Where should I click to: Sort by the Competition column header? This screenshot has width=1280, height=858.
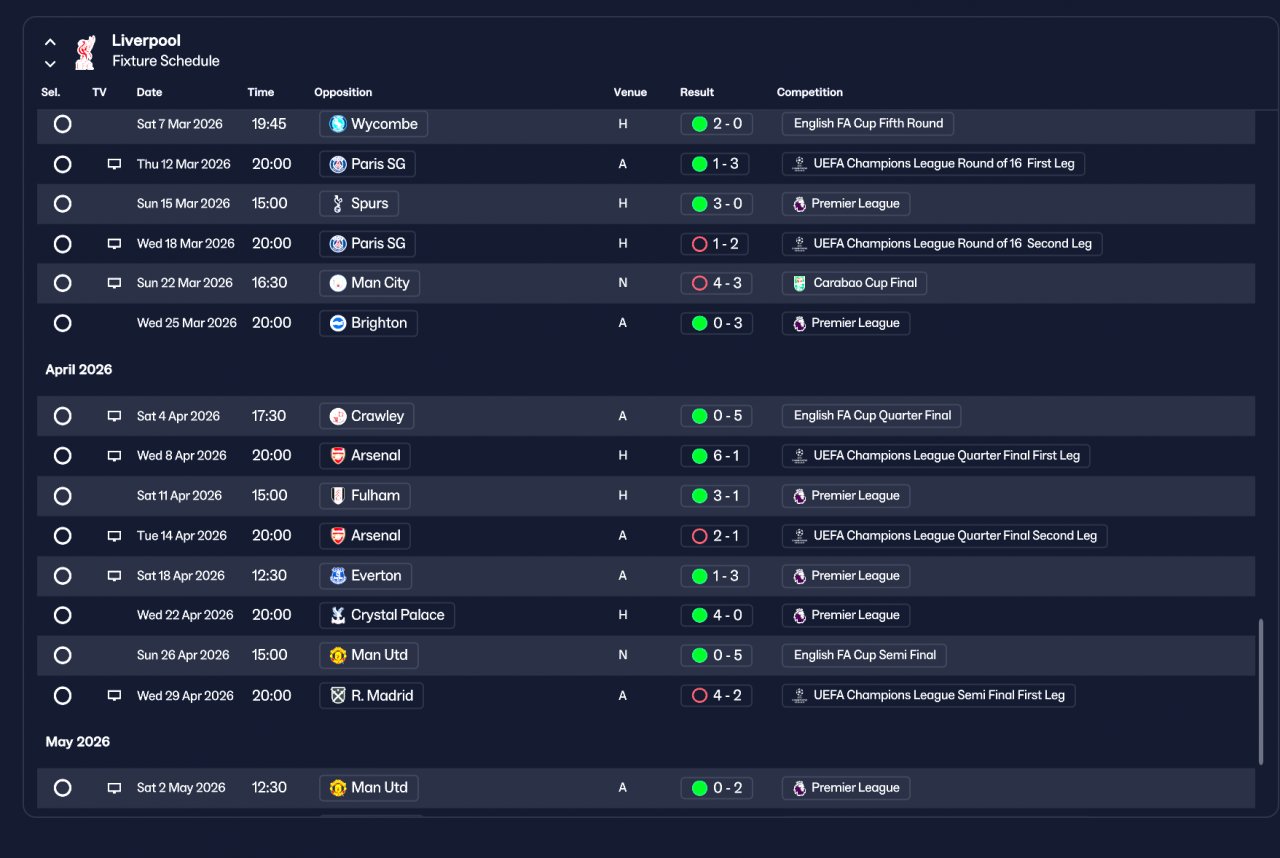pos(810,92)
